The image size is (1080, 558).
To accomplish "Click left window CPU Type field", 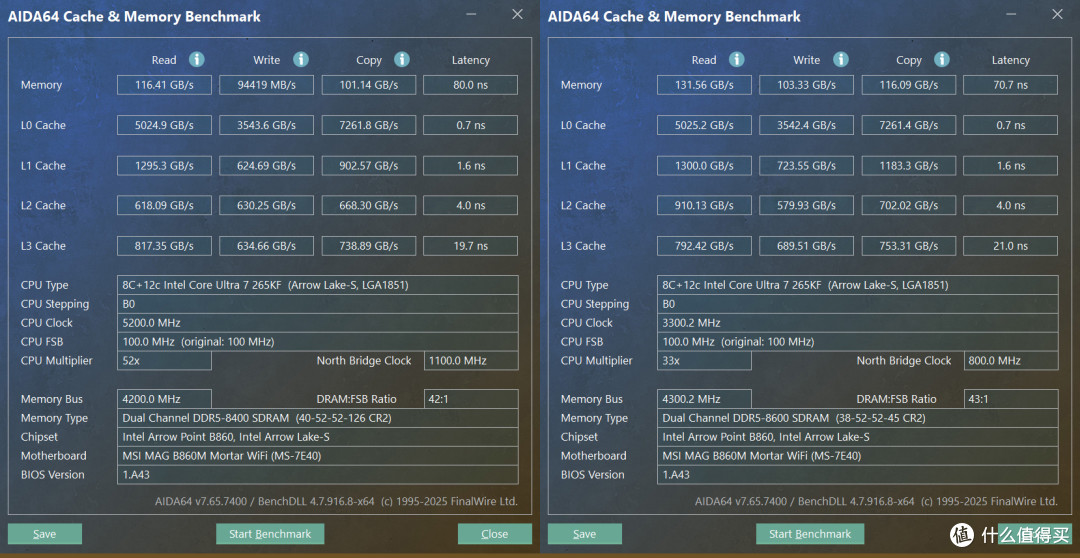I will (x=318, y=285).
